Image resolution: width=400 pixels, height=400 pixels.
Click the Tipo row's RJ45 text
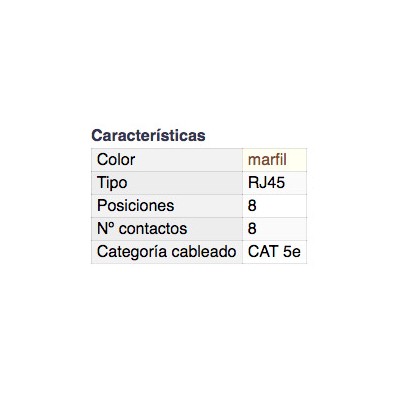(266, 183)
